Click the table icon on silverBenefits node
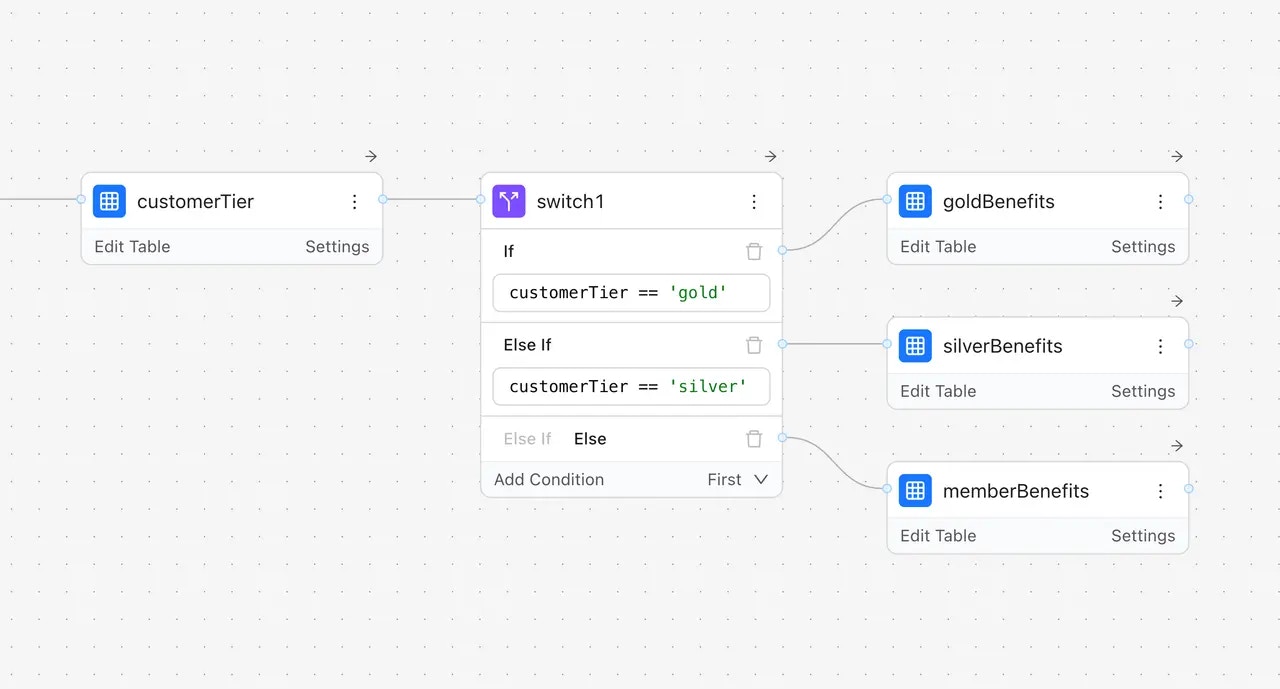Viewport: 1280px width, 689px height. [x=915, y=346]
